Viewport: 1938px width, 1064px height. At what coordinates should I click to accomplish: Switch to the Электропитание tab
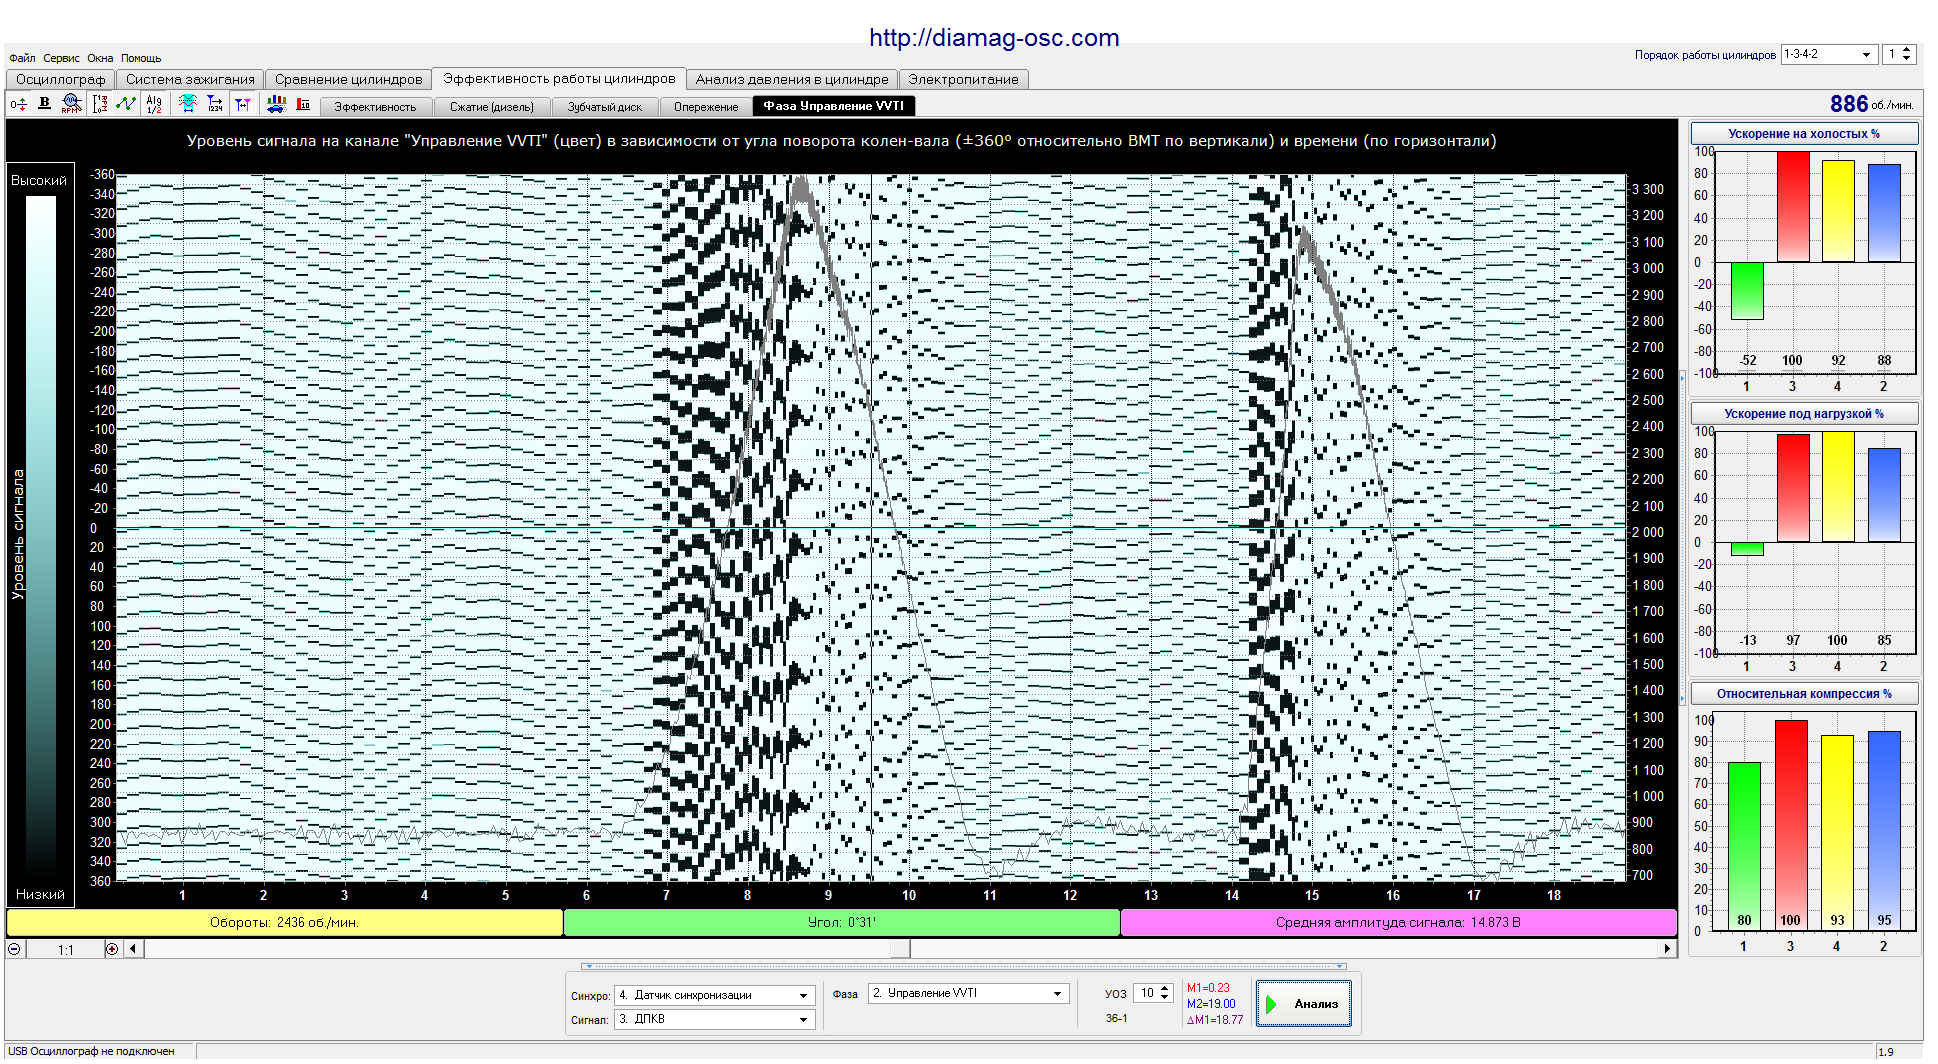963,79
